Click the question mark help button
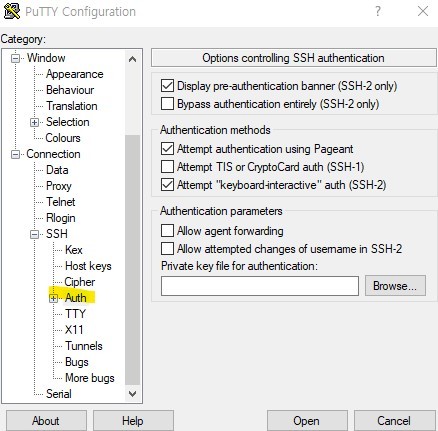The height and width of the screenshot is (431, 438). 378,12
